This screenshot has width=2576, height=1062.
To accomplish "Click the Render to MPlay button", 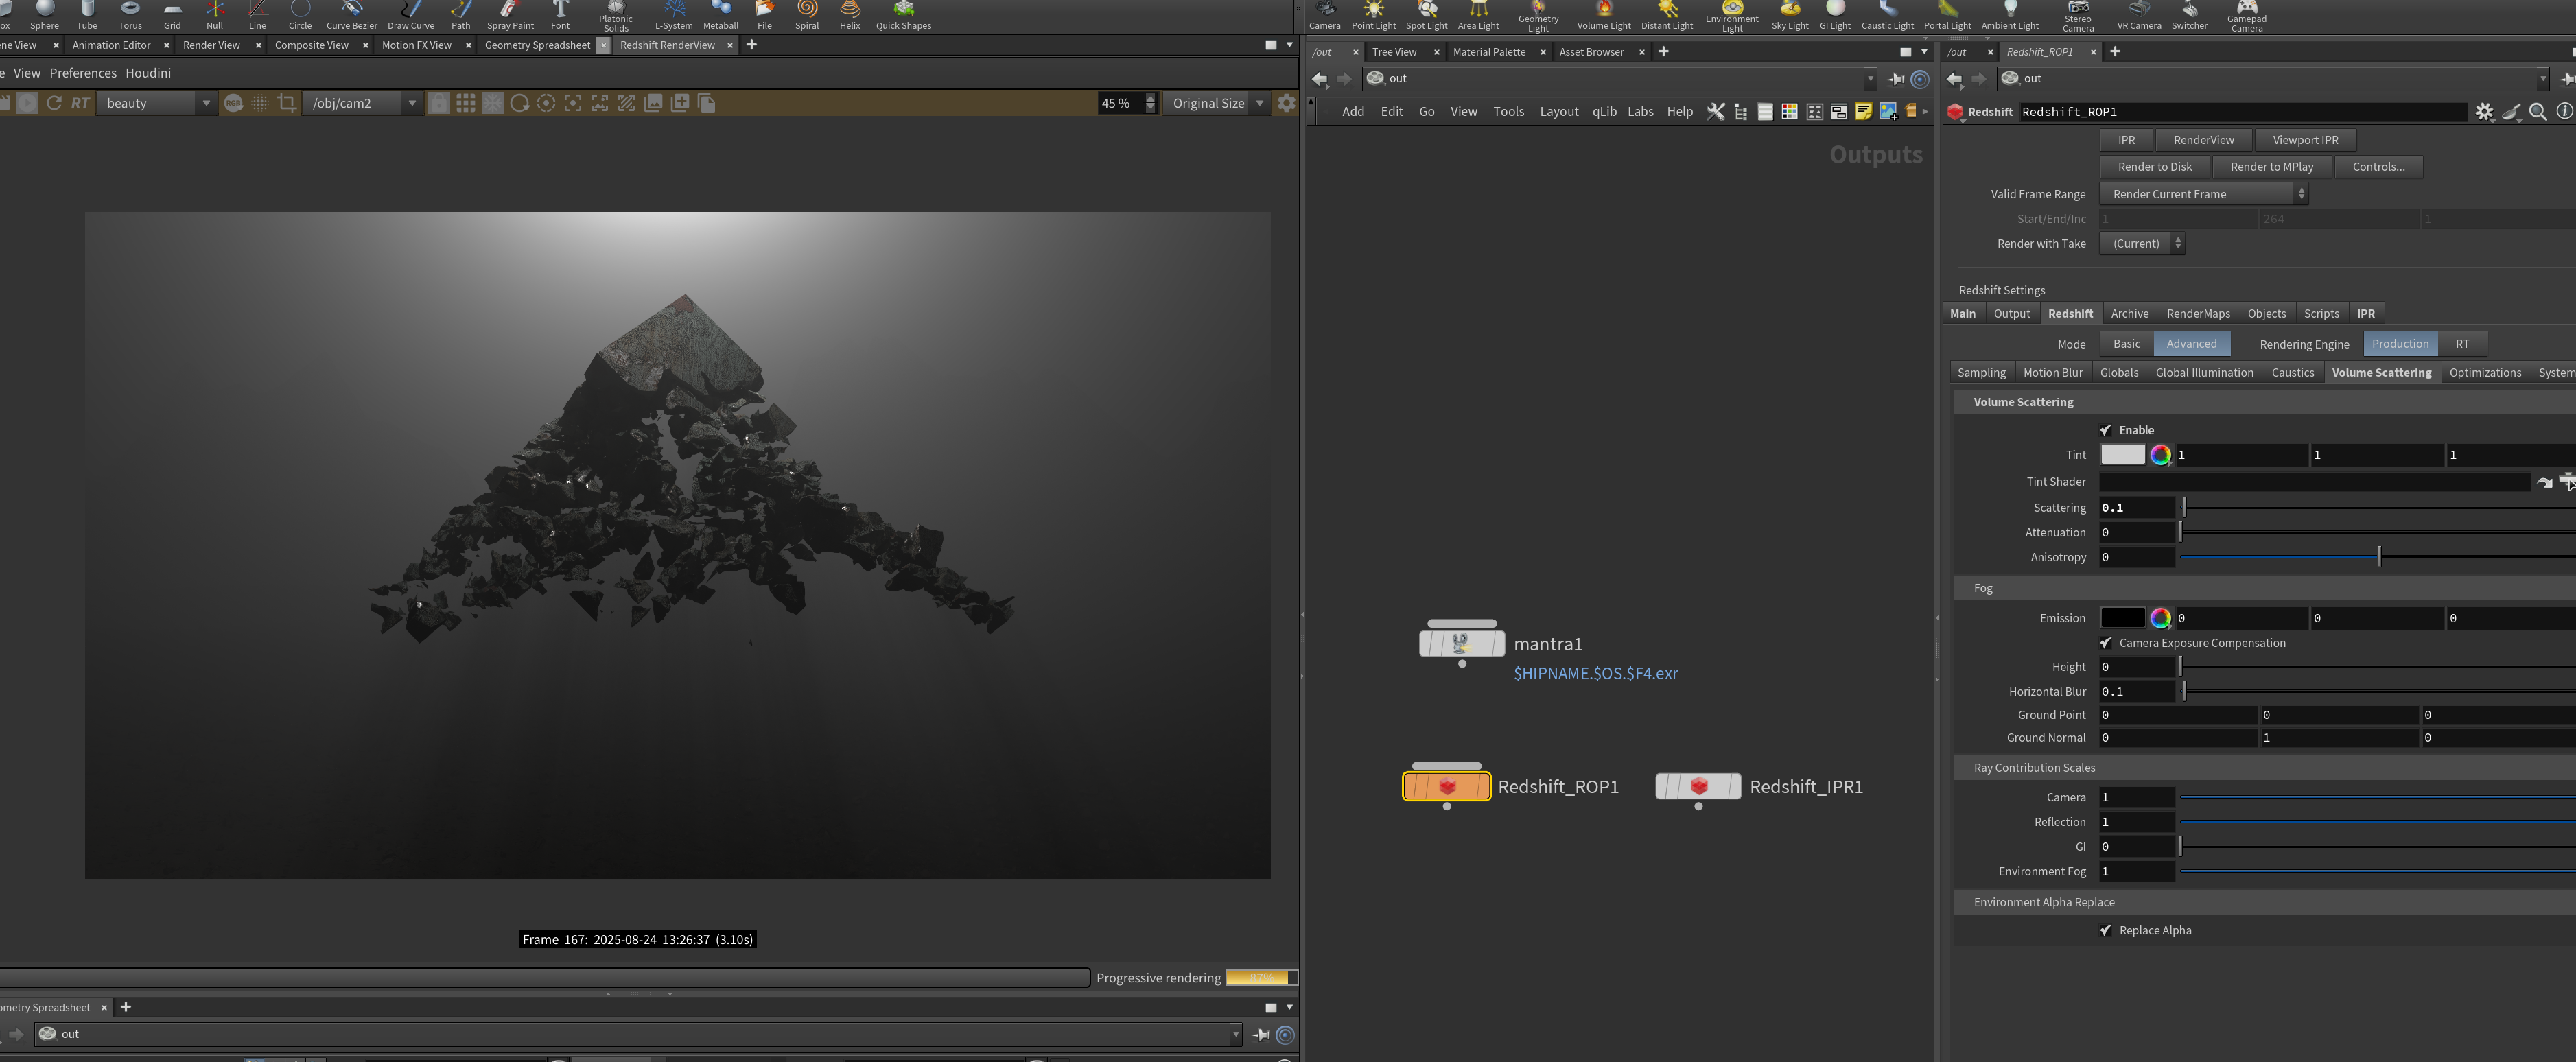I will [2271, 167].
